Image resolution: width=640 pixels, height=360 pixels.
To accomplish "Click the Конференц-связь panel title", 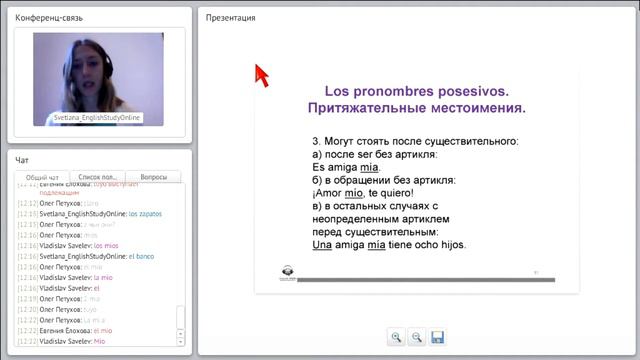I will pyautogui.click(x=49, y=18).
